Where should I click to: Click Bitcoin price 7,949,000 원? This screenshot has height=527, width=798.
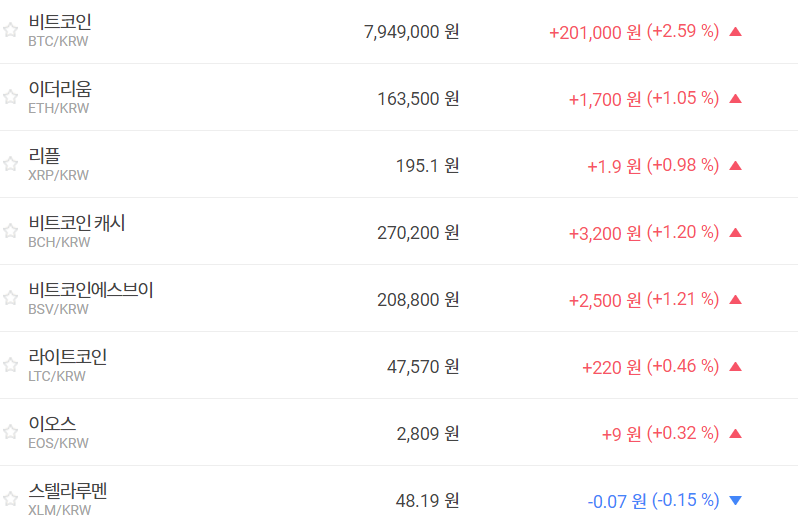pyautogui.click(x=411, y=31)
